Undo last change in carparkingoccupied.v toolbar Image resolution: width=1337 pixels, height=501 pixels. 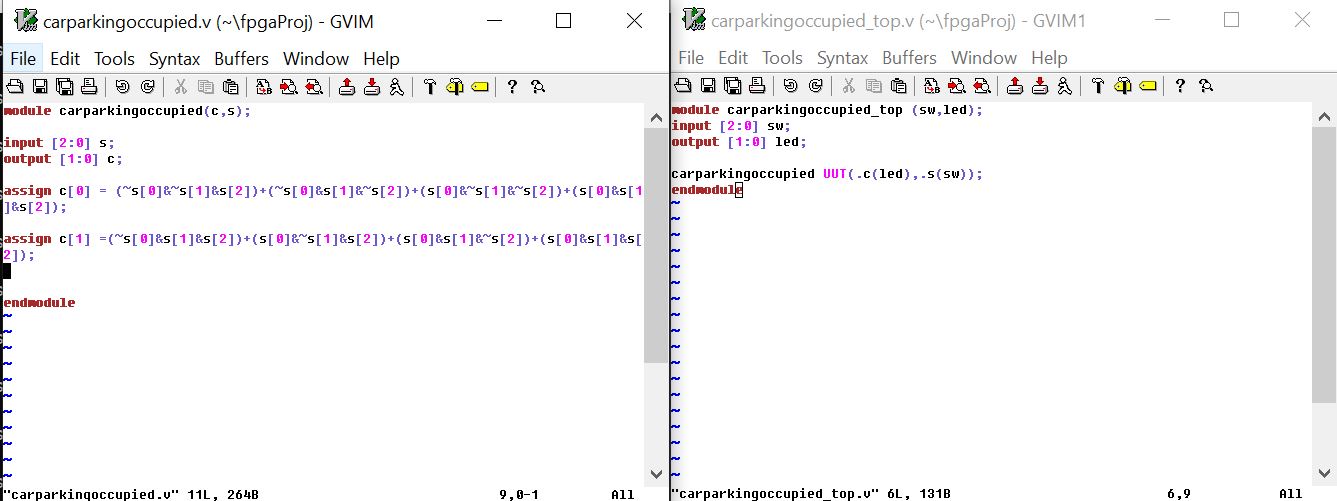tap(122, 87)
